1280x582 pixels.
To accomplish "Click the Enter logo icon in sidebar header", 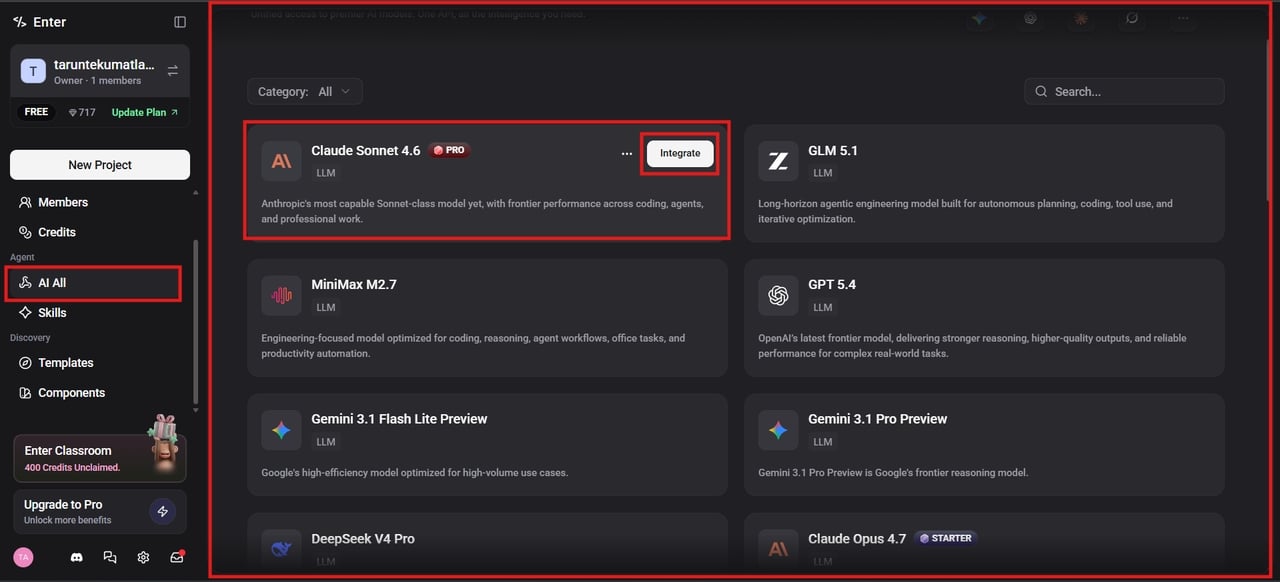I will point(20,22).
